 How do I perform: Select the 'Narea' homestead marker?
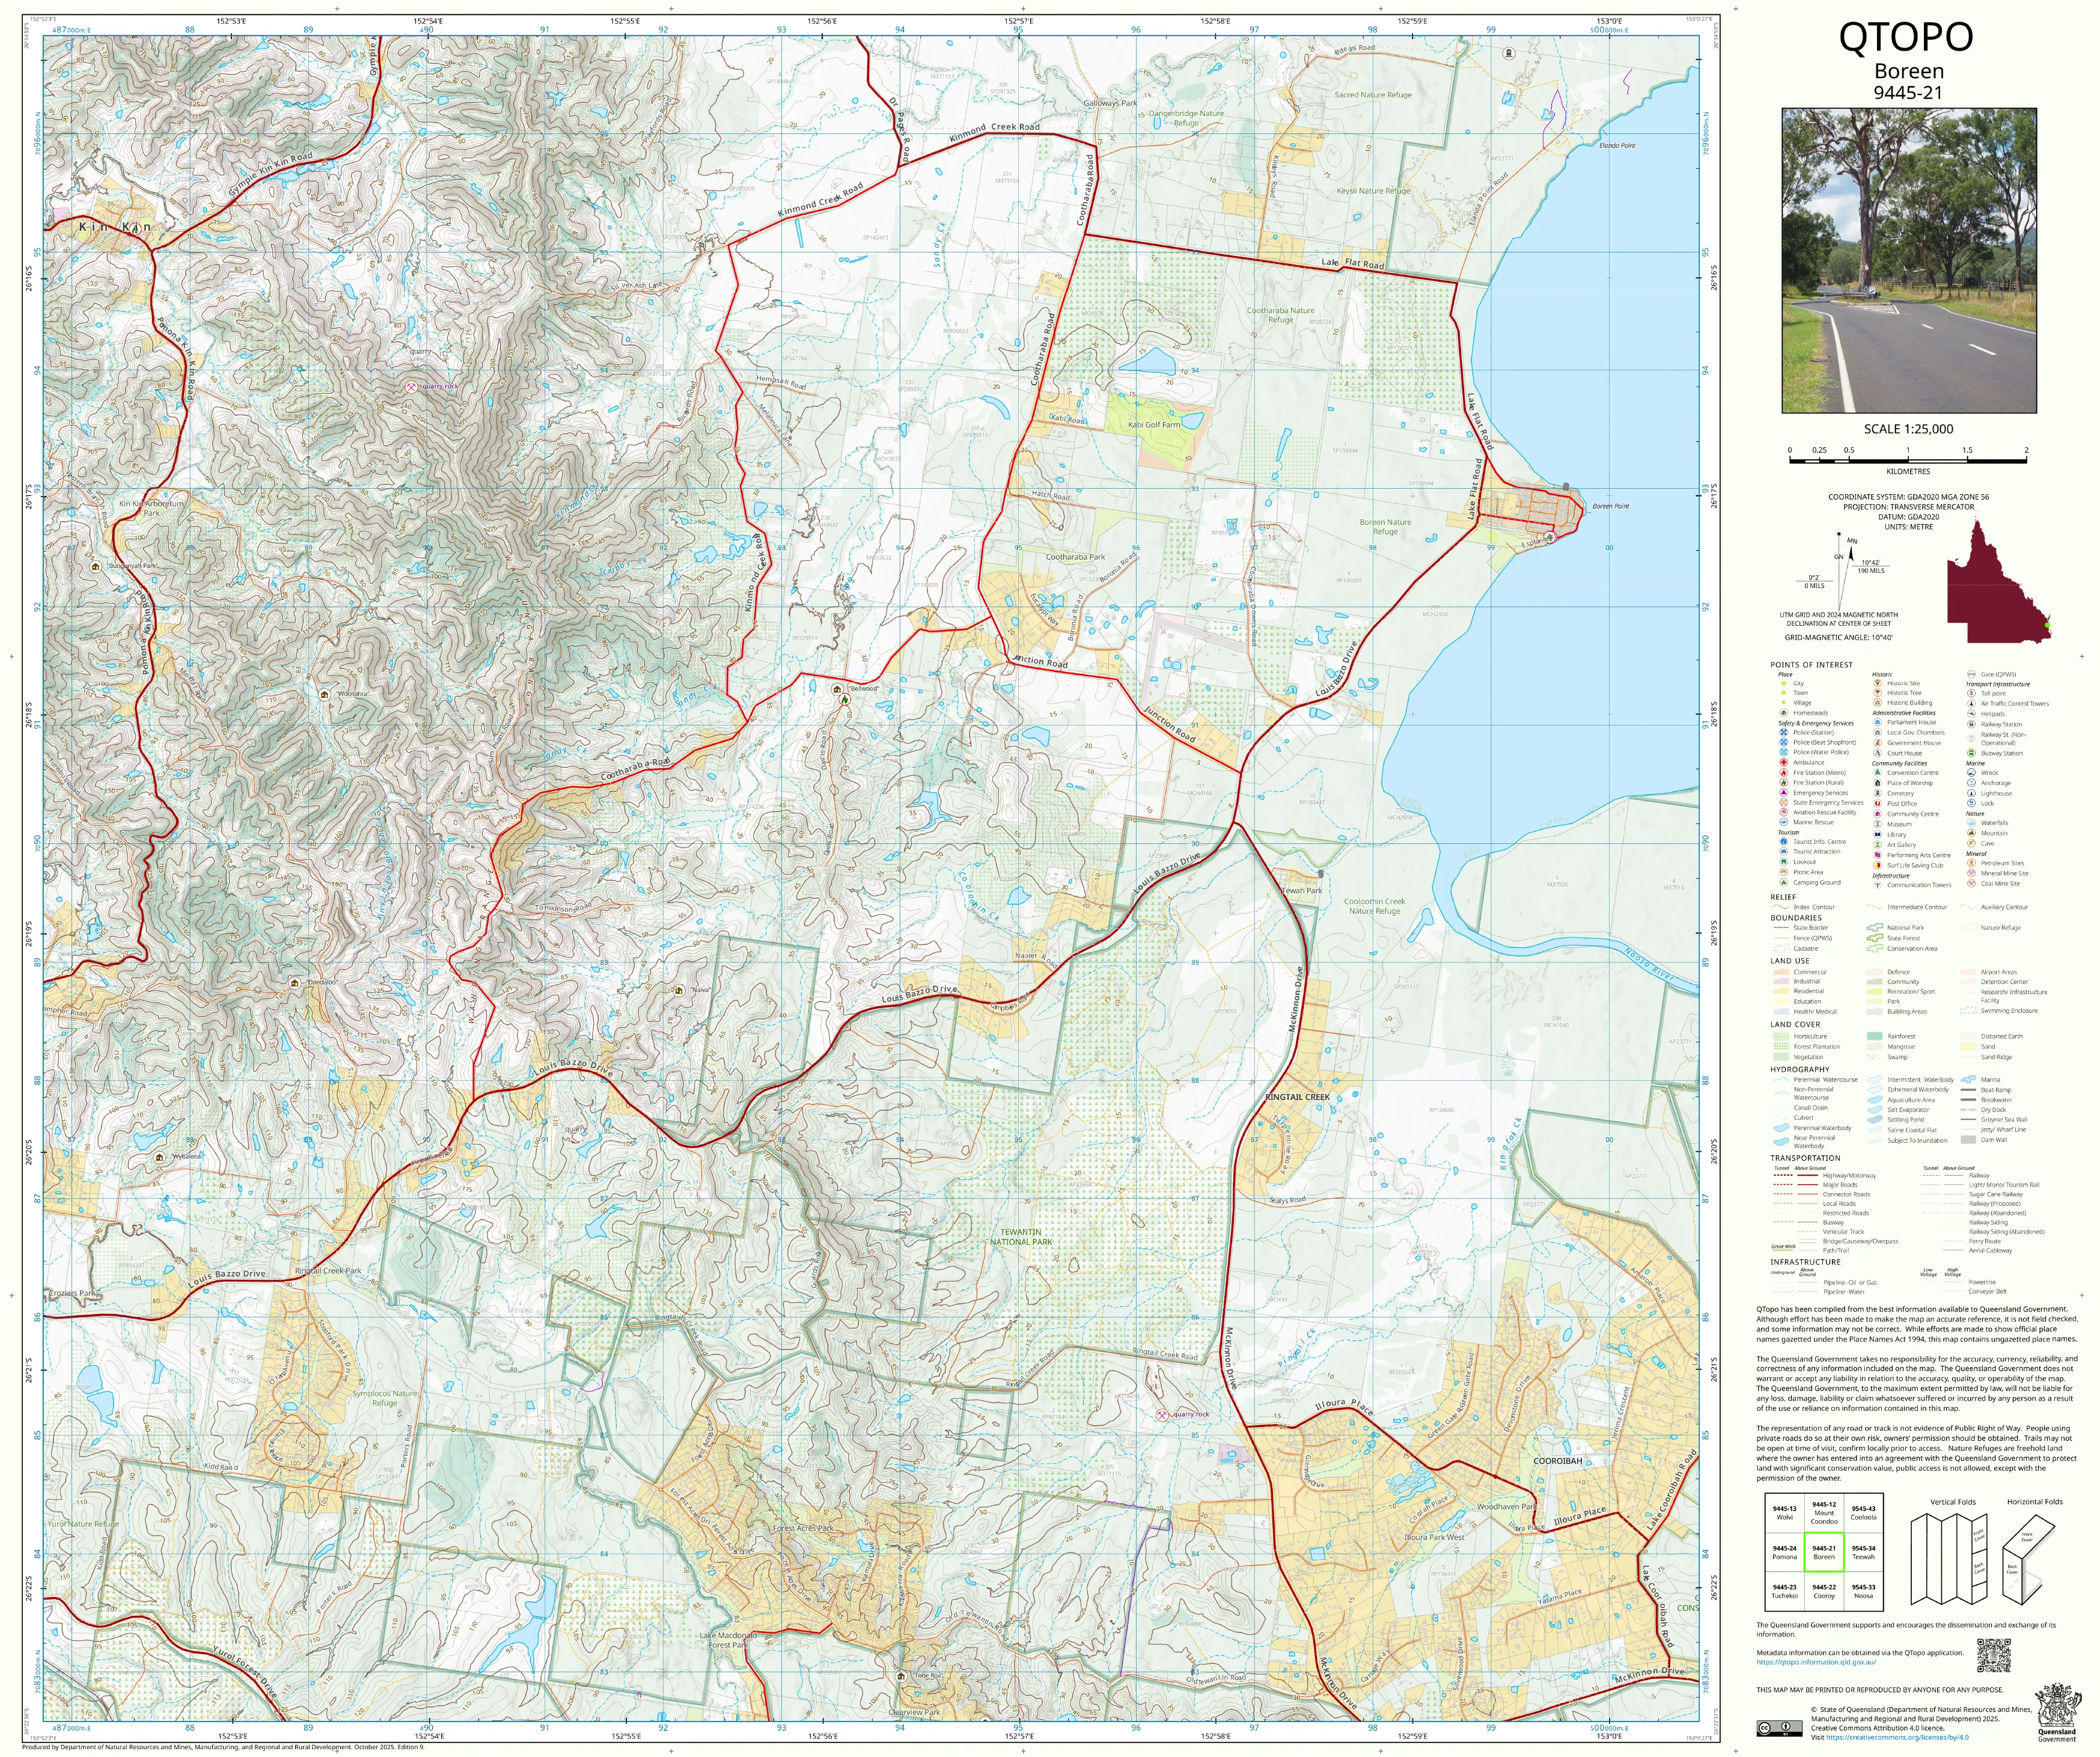click(679, 990)
